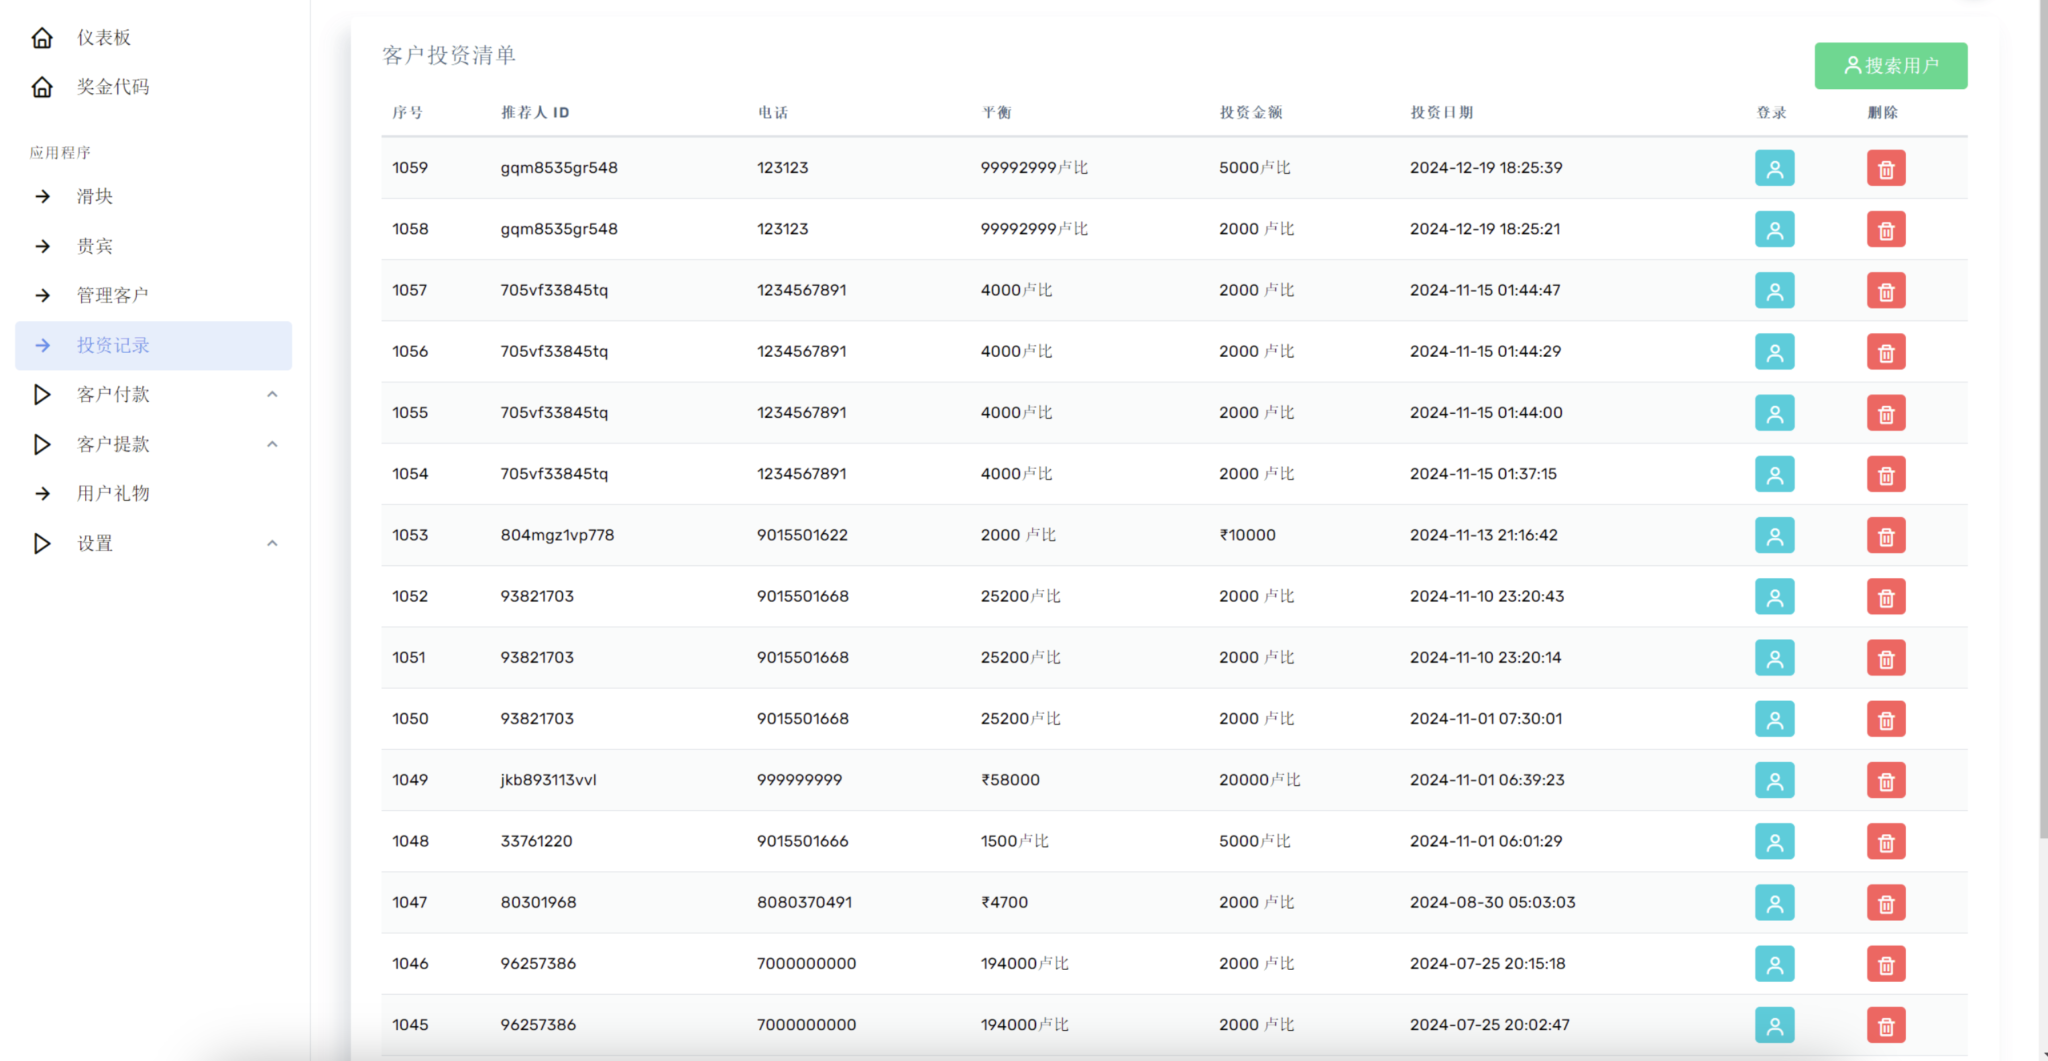Click the home icon beside 仪表板

(x=42, y=38)
